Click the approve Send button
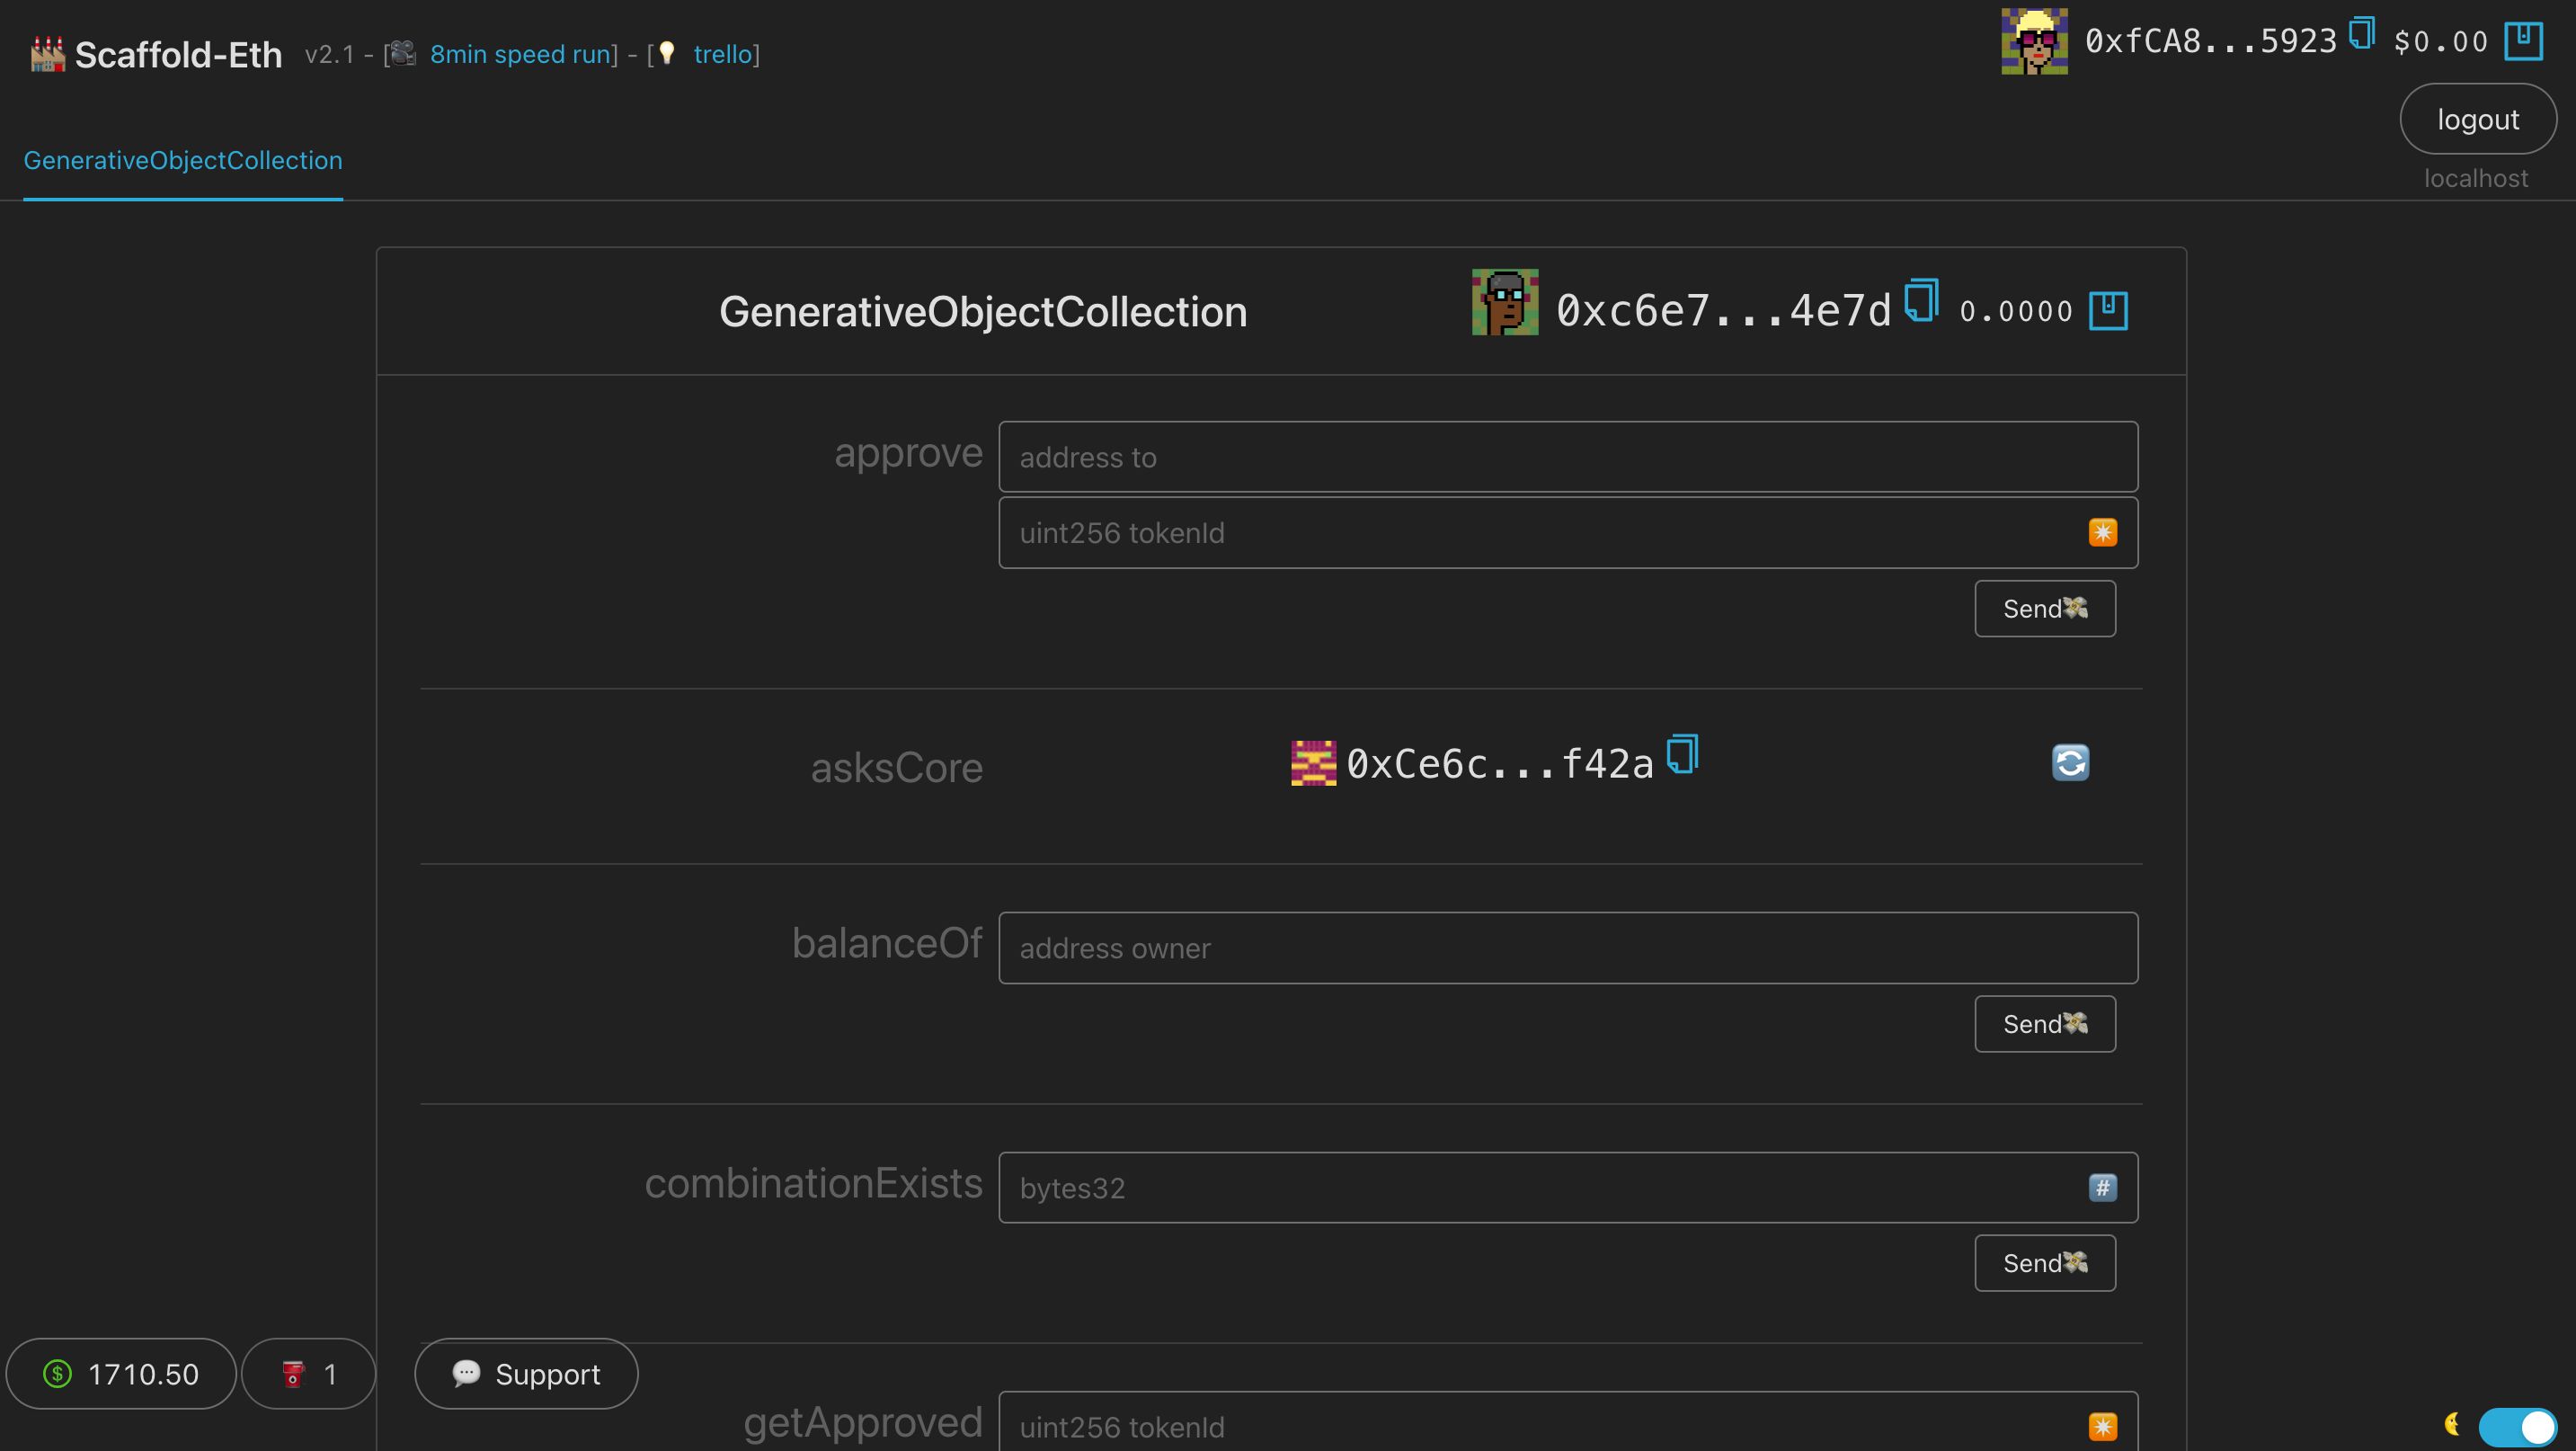 point(2044,607)
